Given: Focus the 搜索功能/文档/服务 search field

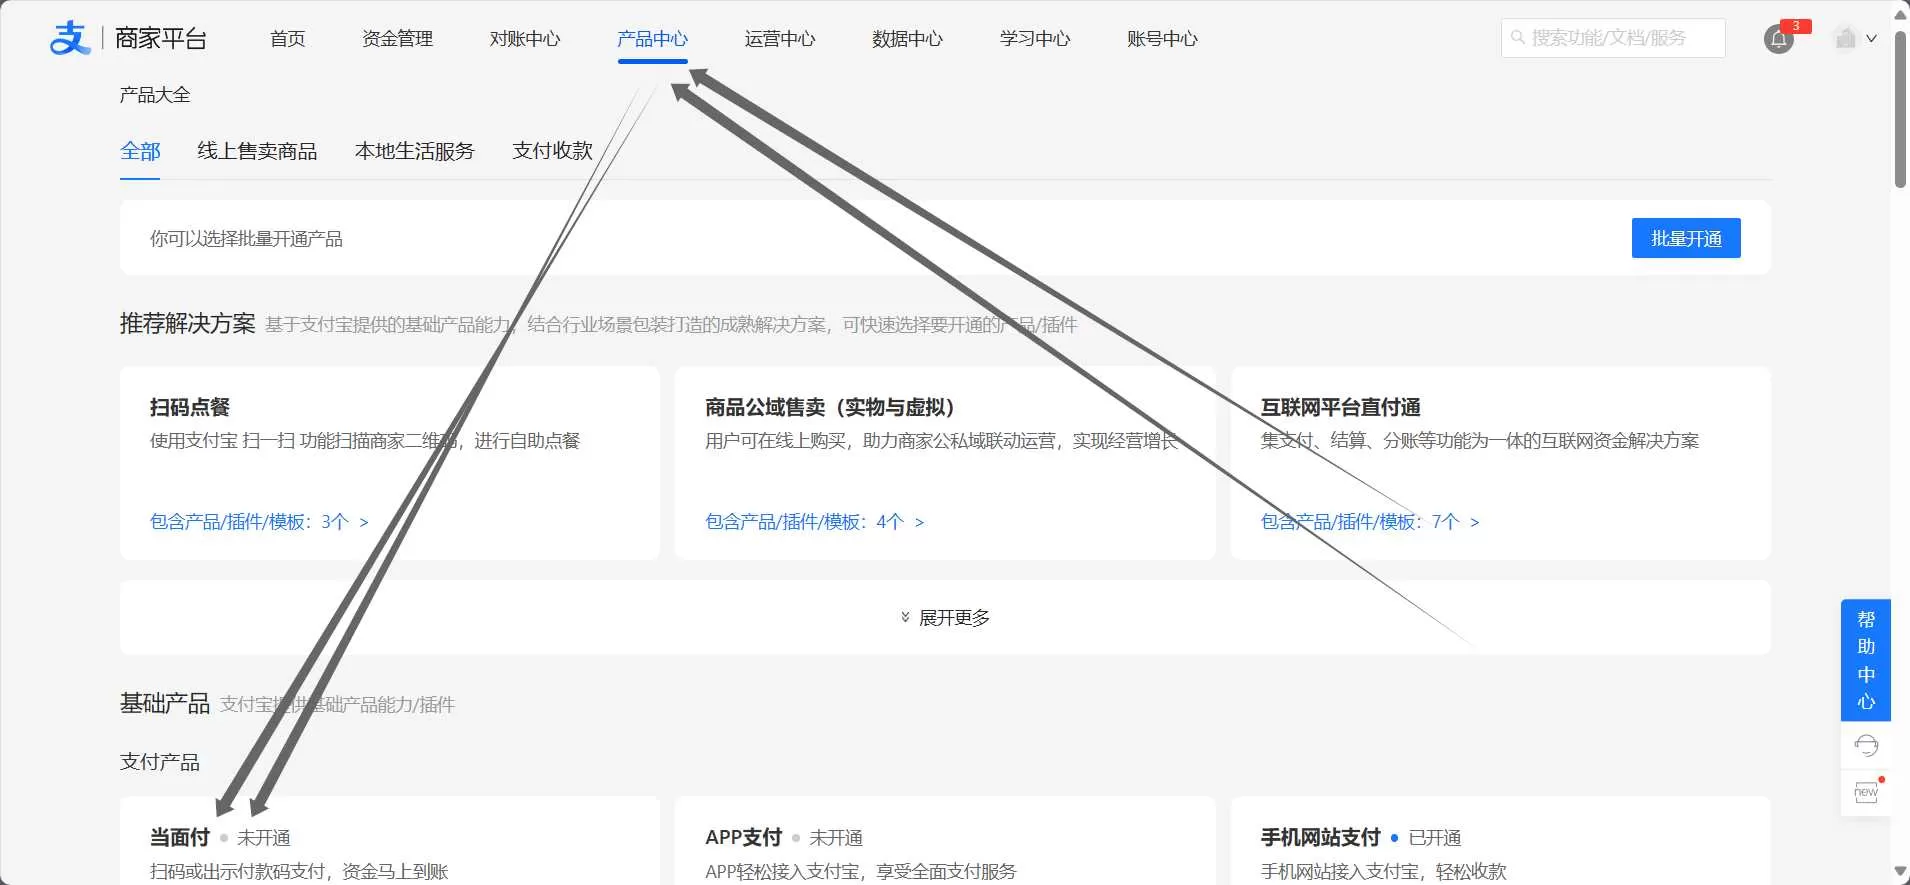Looking at the screenshot, I should point(1613,38).
